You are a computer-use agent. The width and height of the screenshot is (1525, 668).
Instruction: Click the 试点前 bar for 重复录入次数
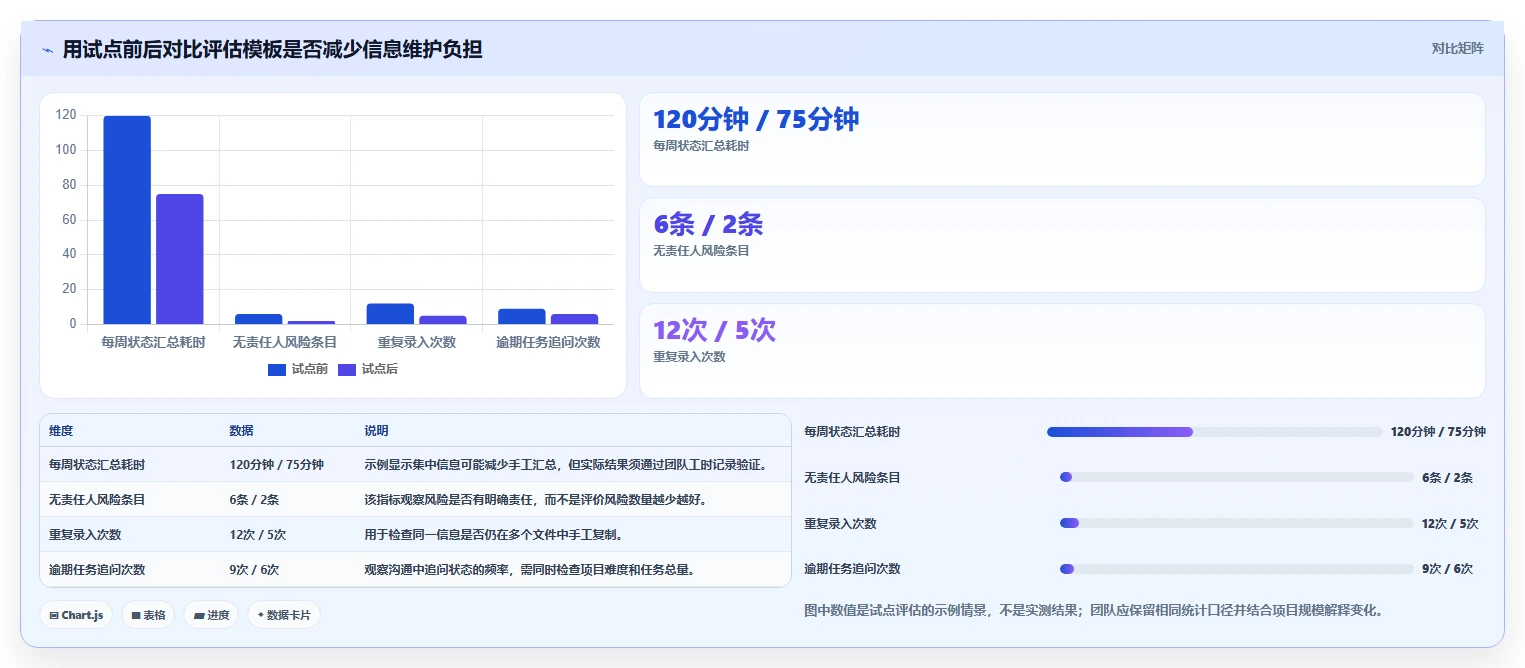(390, 314)
